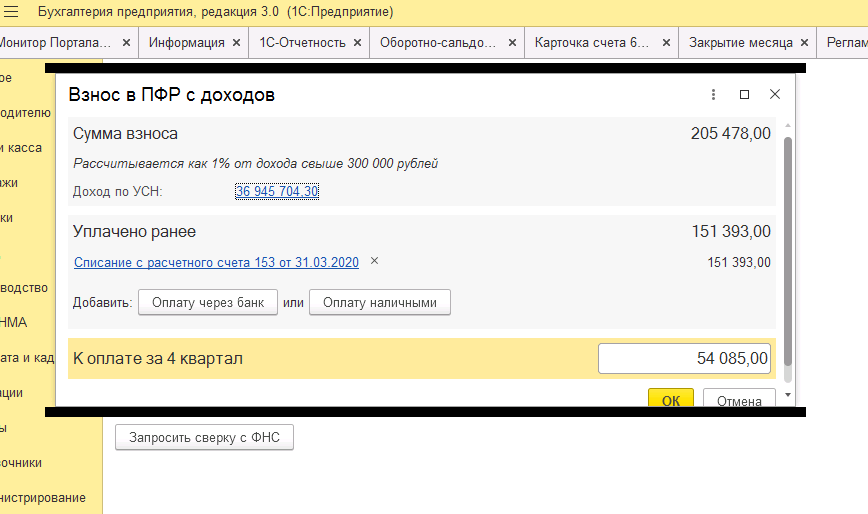Click the scrollbar up arrow in the dialog
This screenshot has height=514, width=868.
pyautogui.click(x=788, y=126)
